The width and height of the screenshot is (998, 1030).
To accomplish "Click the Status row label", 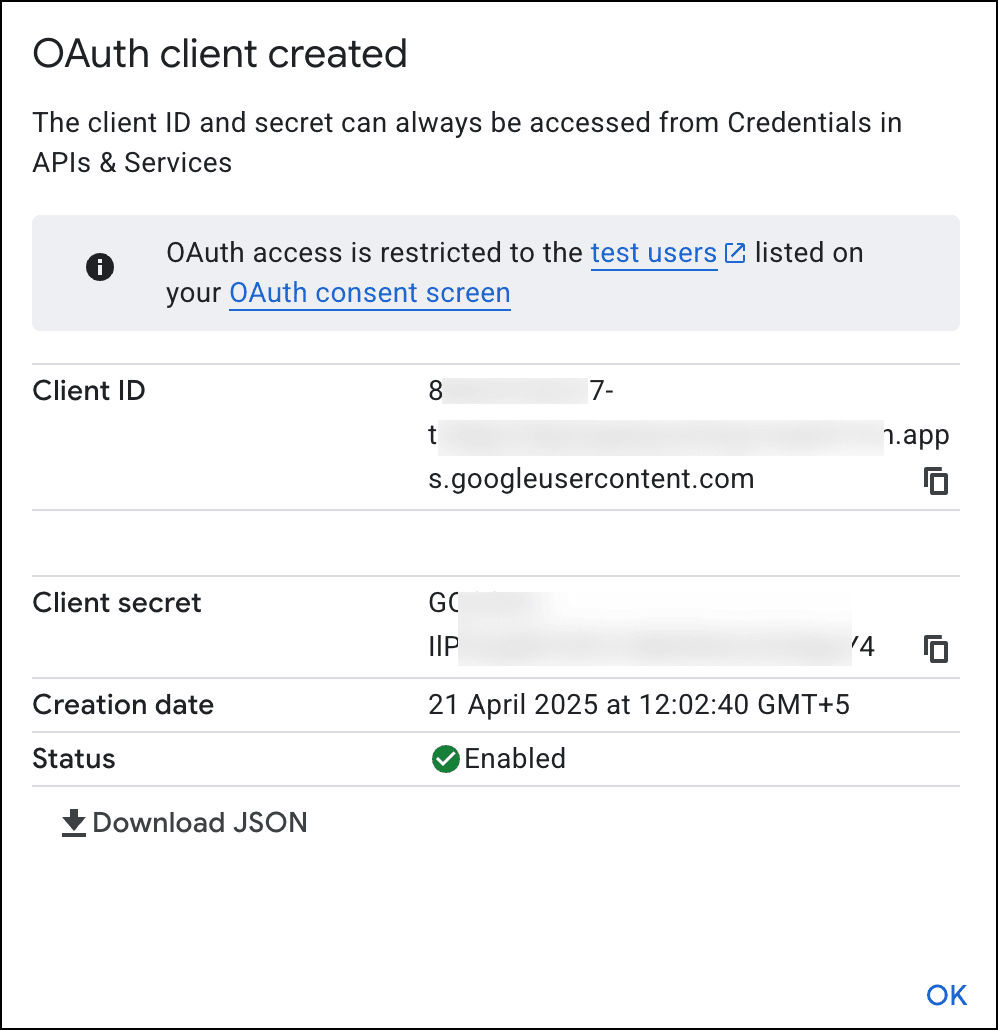I will 74,759.
